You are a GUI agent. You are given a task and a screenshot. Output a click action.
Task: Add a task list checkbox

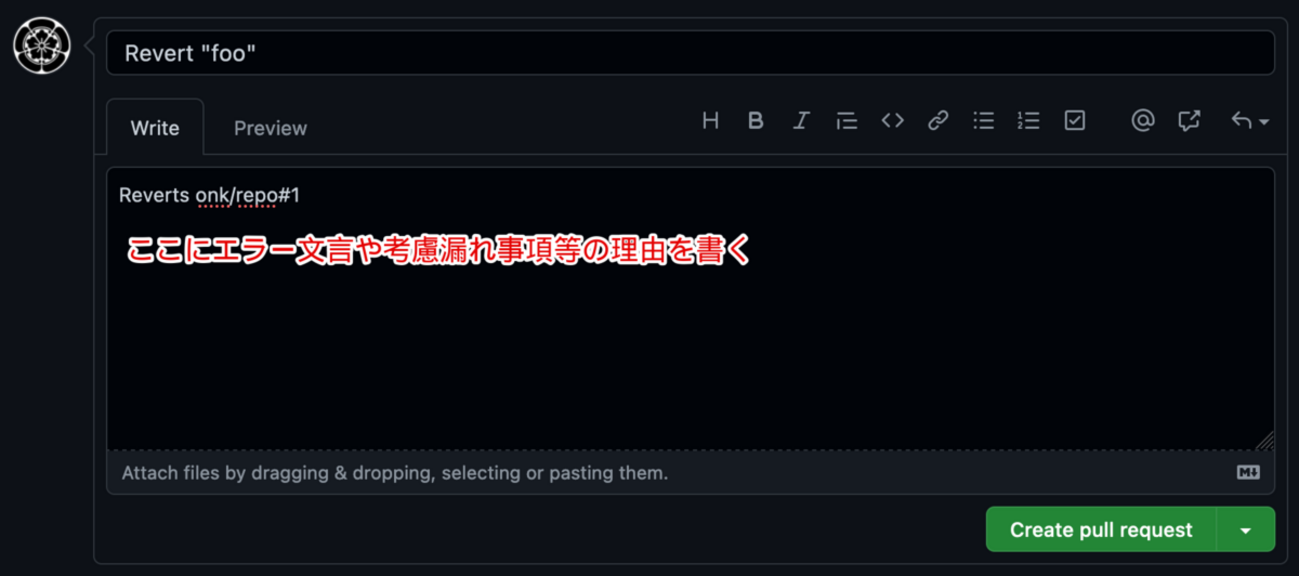[x=1075, y=121]
